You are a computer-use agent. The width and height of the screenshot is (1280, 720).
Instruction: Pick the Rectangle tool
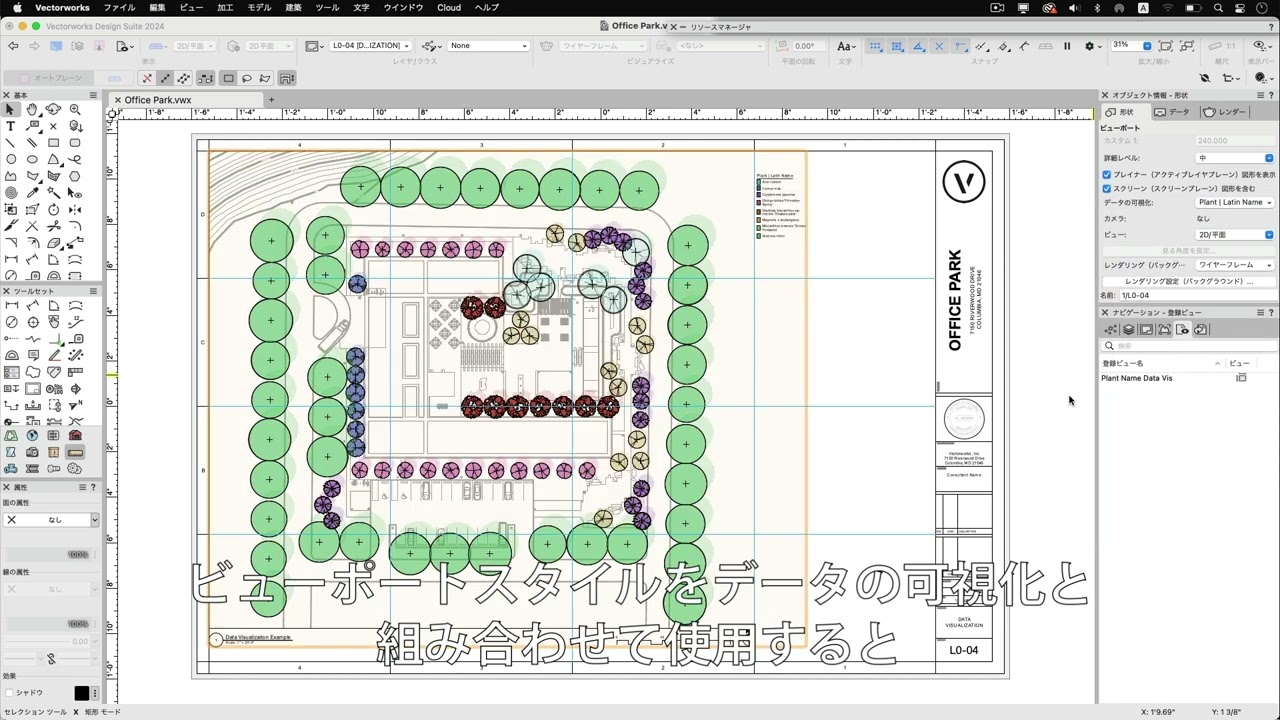(53, 143)
